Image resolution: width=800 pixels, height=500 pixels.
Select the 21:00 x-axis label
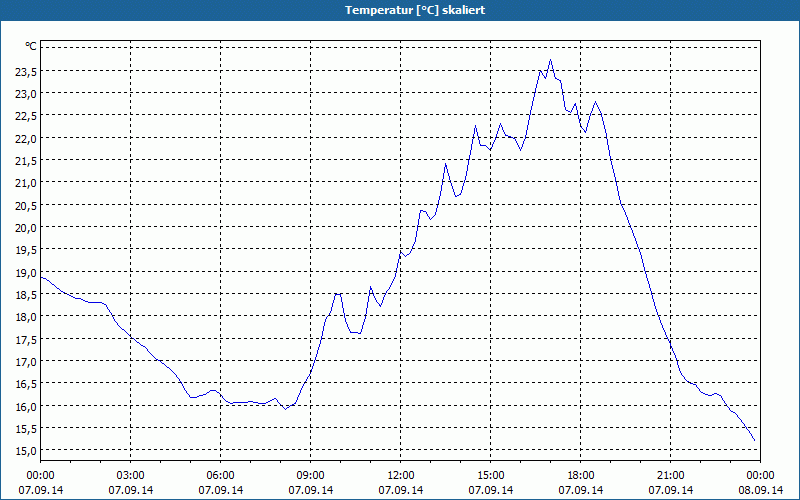(x=670, y=476)
